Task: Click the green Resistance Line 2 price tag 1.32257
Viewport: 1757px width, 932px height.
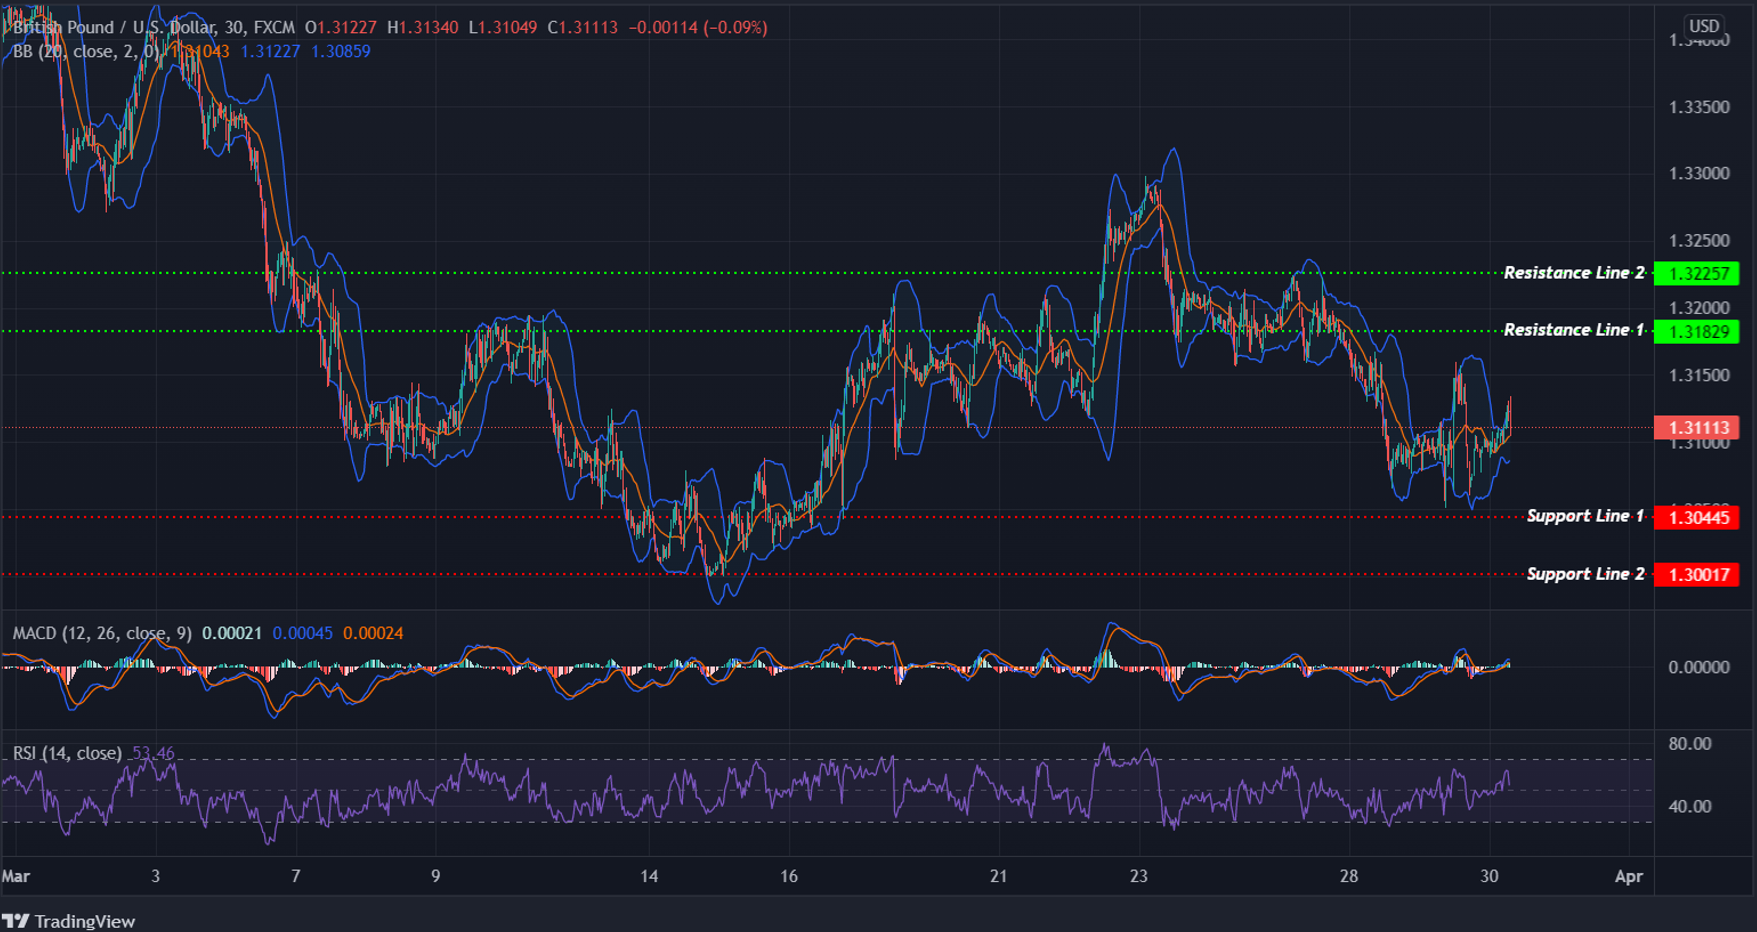Action: tap(1699, 273)
